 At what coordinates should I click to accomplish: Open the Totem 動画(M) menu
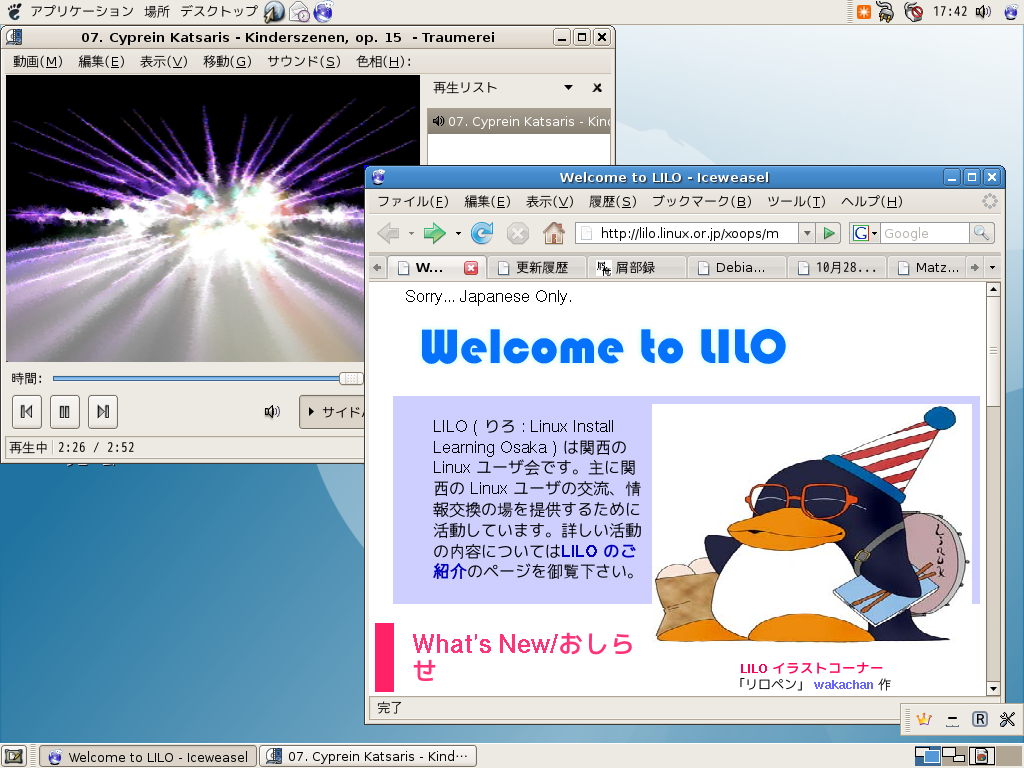tap(38, 61)
